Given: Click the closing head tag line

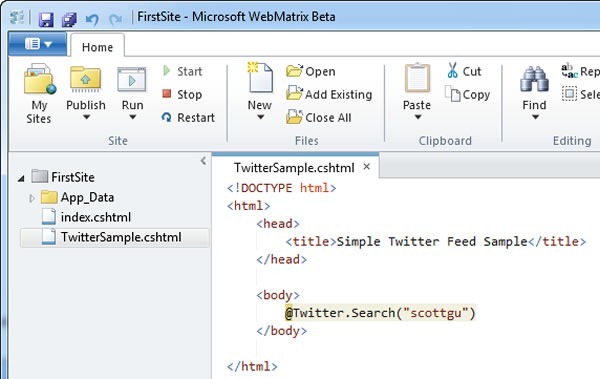Looking at the screenshot, I should (282, 260).
